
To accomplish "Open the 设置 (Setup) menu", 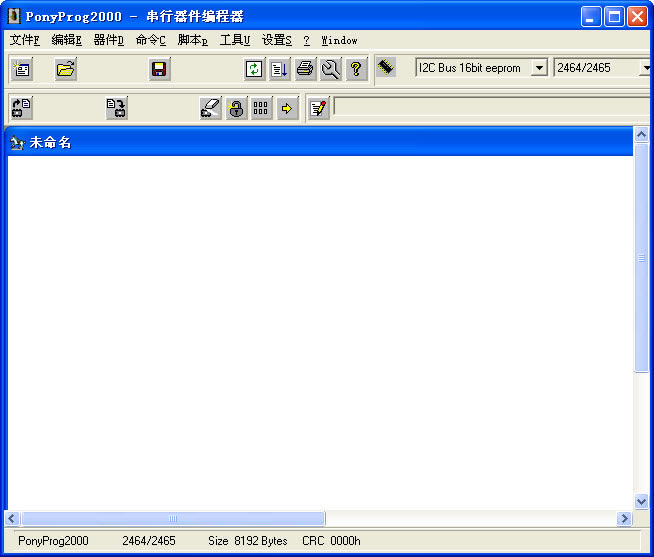I will pos(276,41).
